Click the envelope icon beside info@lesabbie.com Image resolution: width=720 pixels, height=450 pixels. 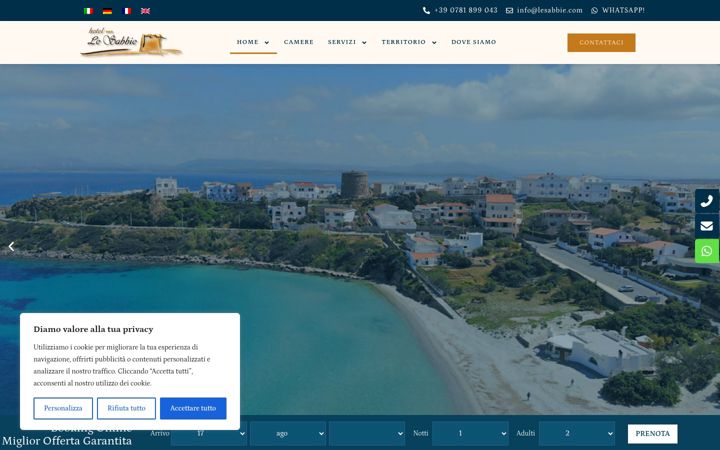tap(509, 11)
